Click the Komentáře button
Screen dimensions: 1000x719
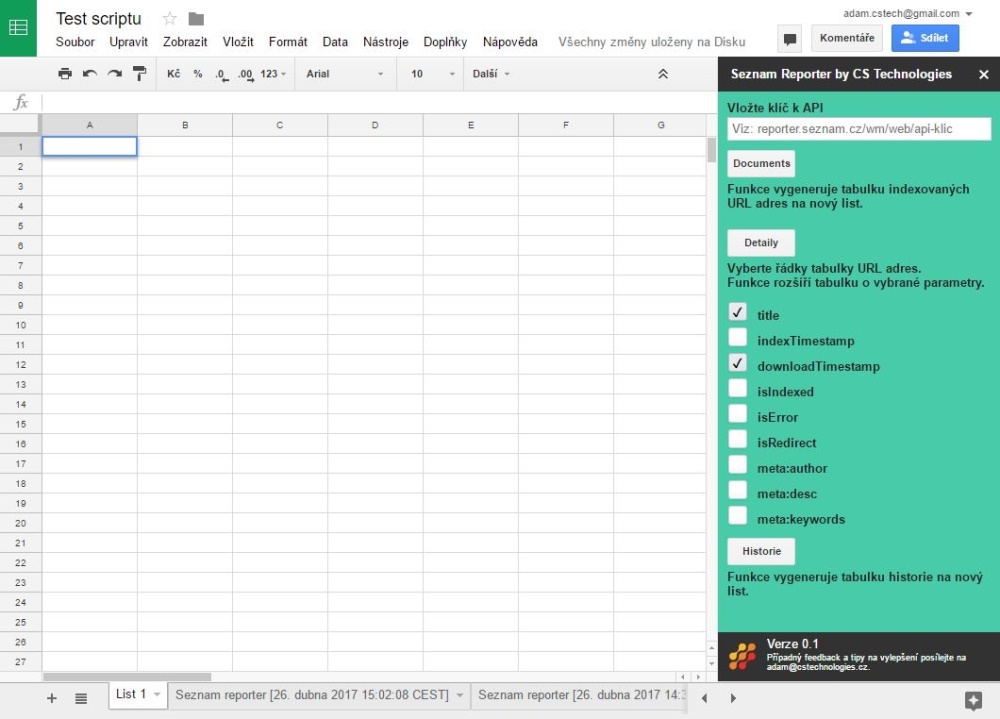[847, 38]
